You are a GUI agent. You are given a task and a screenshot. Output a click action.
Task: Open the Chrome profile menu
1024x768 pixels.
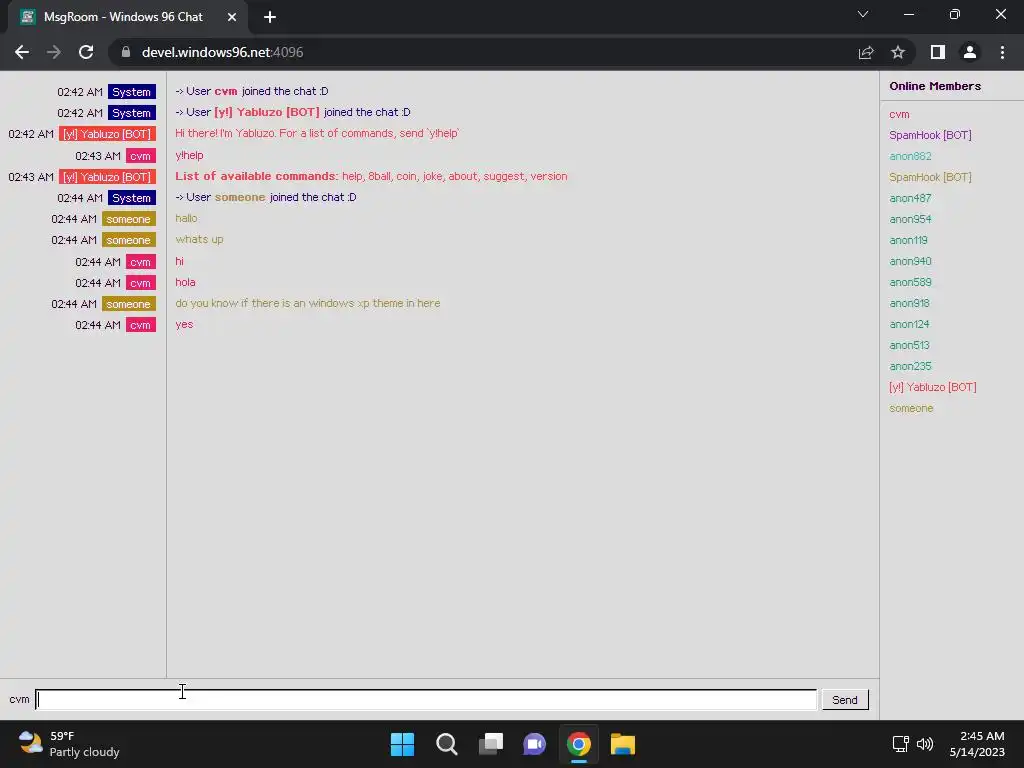[970, 52]
